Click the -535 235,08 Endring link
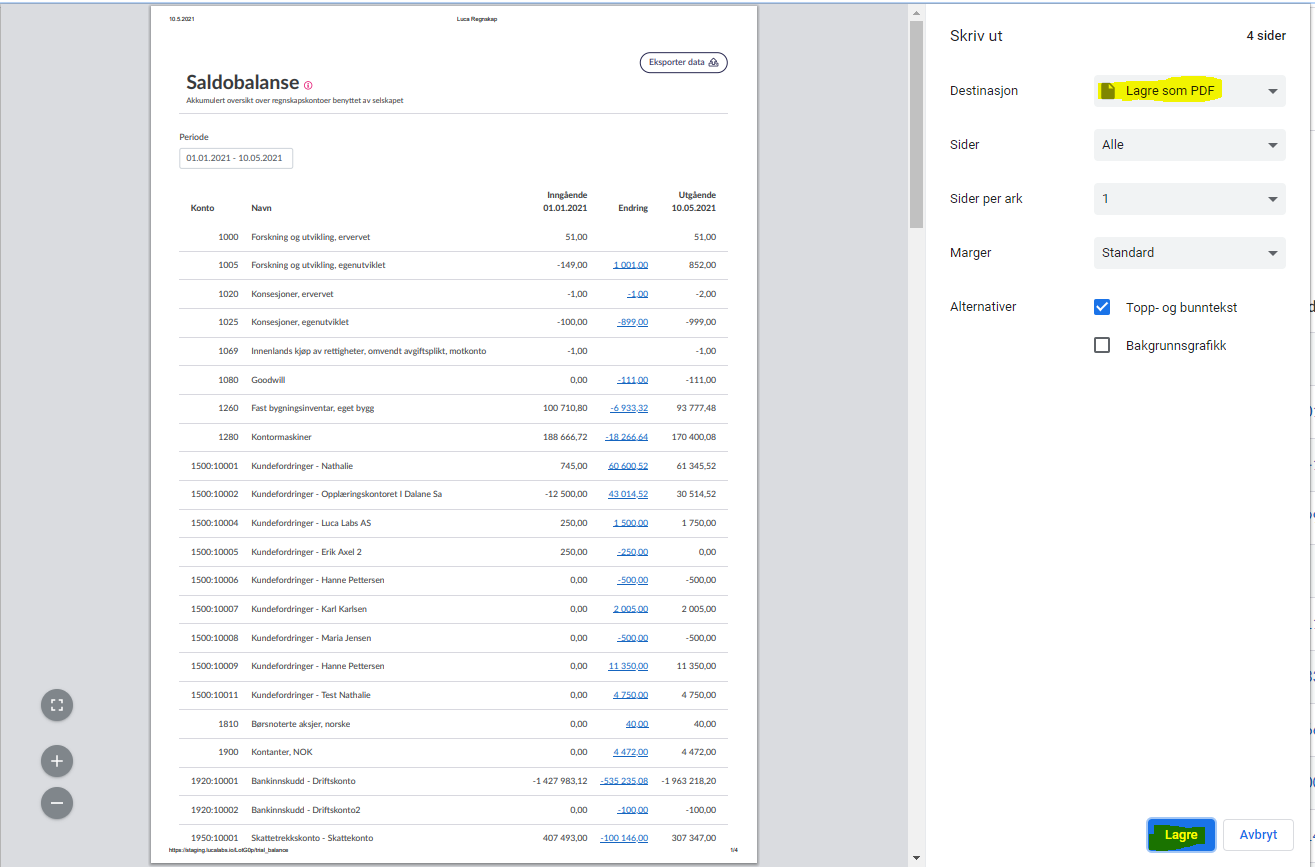 [624, 781]
